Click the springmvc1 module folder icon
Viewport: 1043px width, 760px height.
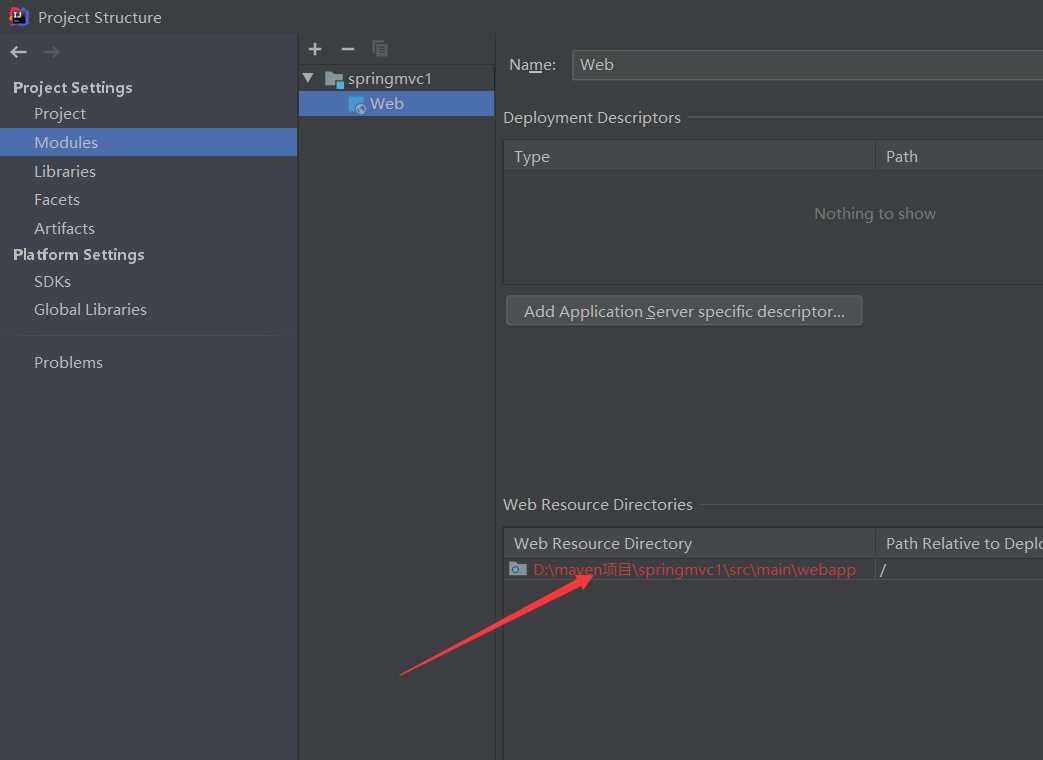334,79
